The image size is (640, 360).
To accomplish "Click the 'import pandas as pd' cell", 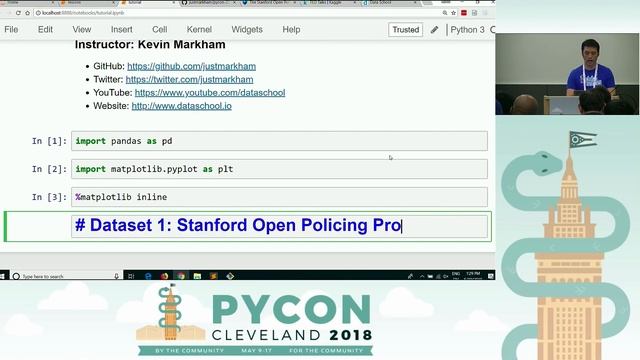I will [279, 141].
